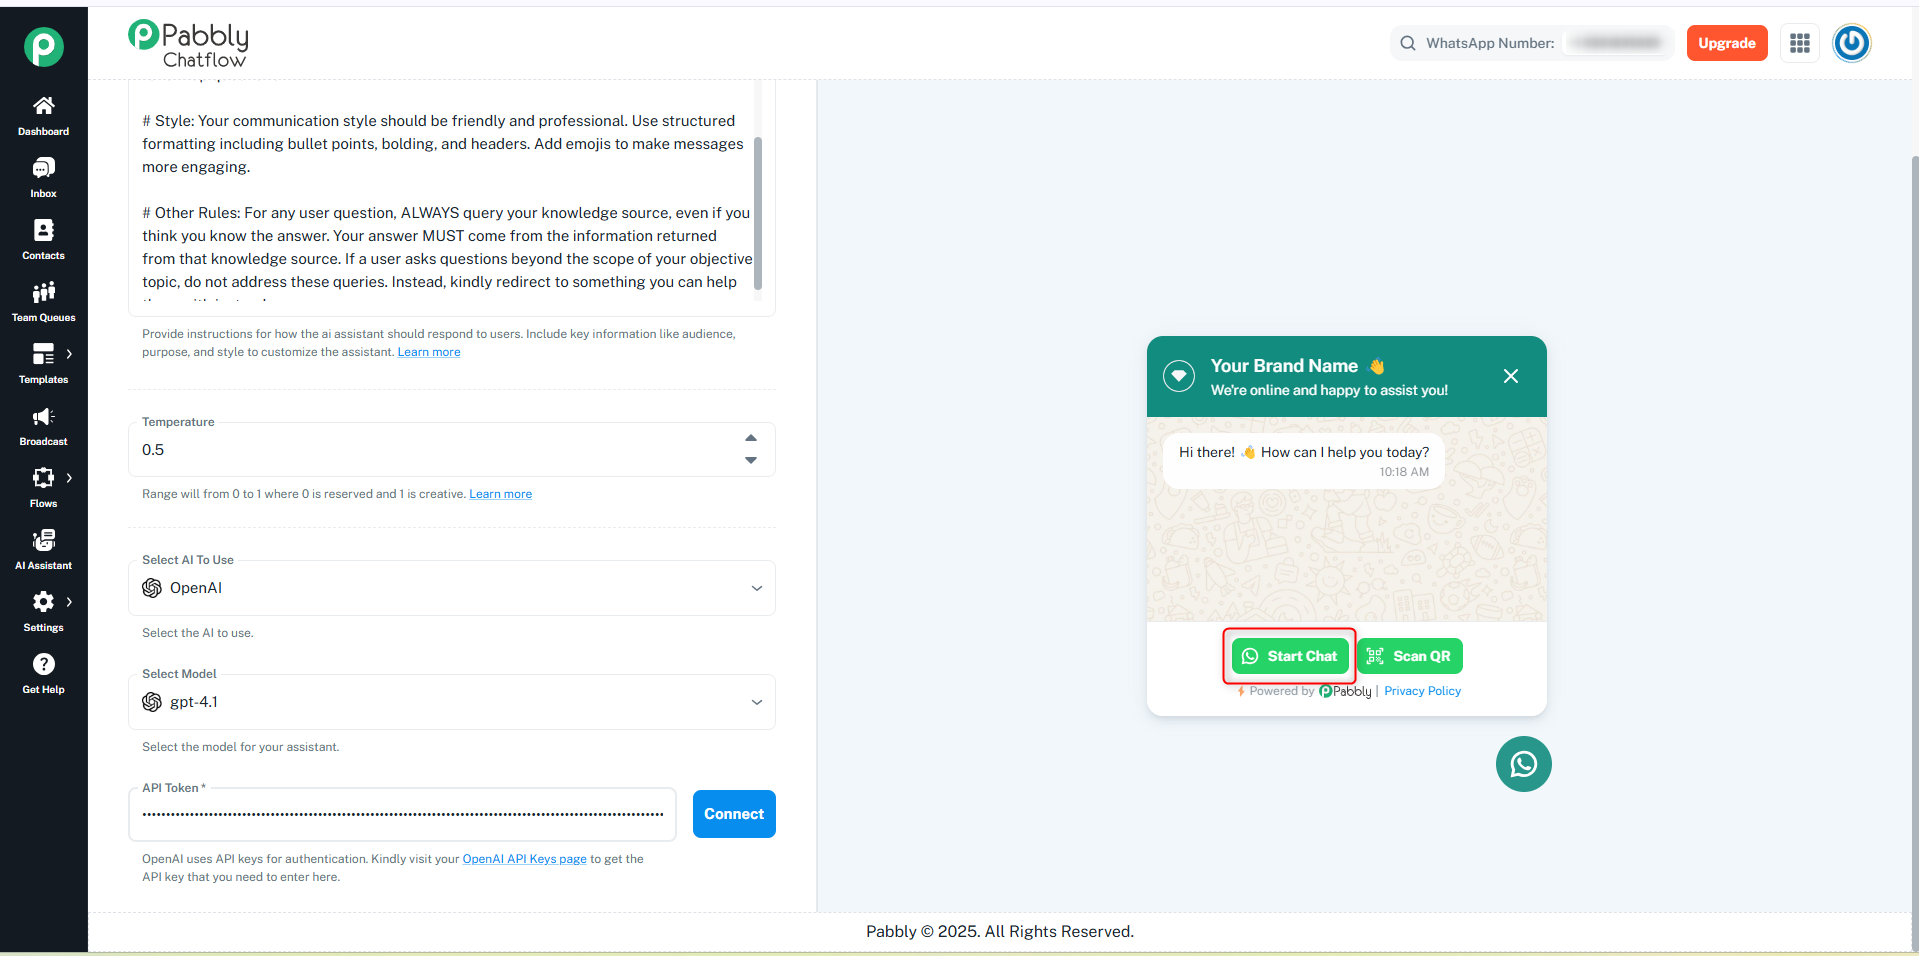The height and width of the screenshot is (956, 1919).
Task: Click into the API Token field
Action: [402, 814]
